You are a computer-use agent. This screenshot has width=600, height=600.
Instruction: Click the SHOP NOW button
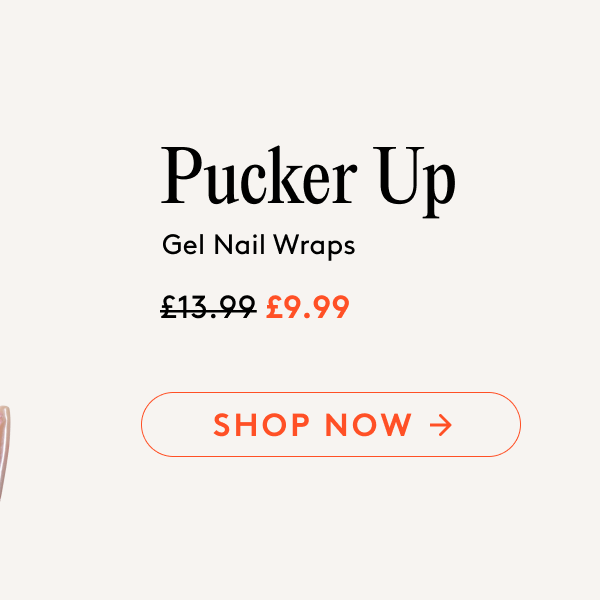coord(331,424)
